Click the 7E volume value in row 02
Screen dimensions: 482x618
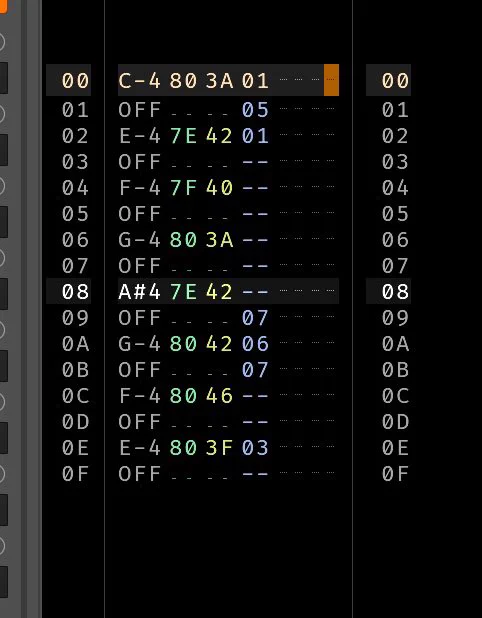(183, 136)
